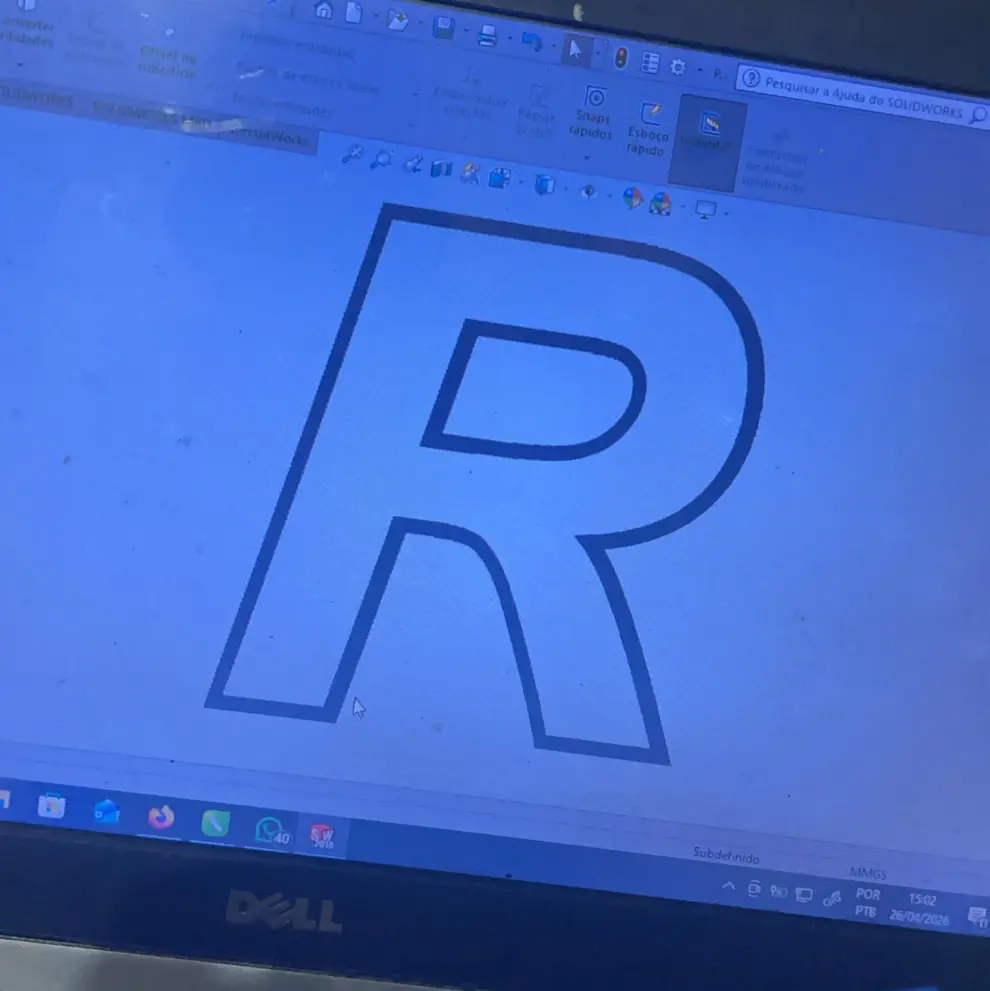Open a file via Open icon
This screenshot has height=991, width=990.
pos(398,20)
